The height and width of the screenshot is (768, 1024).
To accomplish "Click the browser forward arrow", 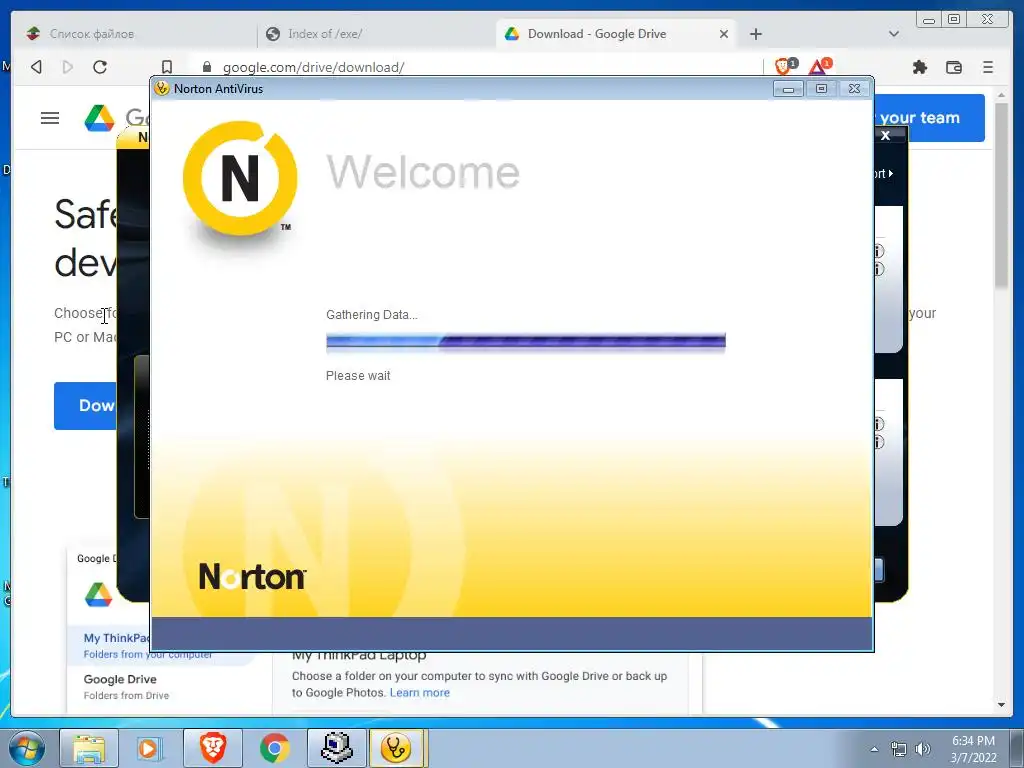I will click(67, 67).
